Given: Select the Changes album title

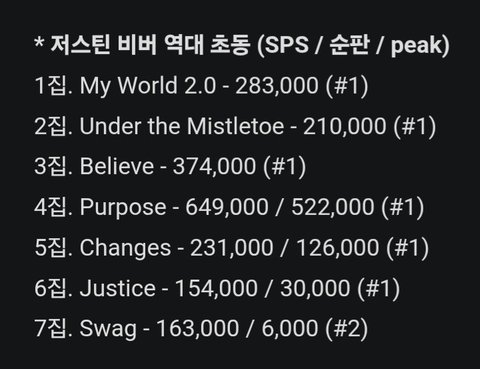Looking at the screenshot, I should tap(125, 248).
